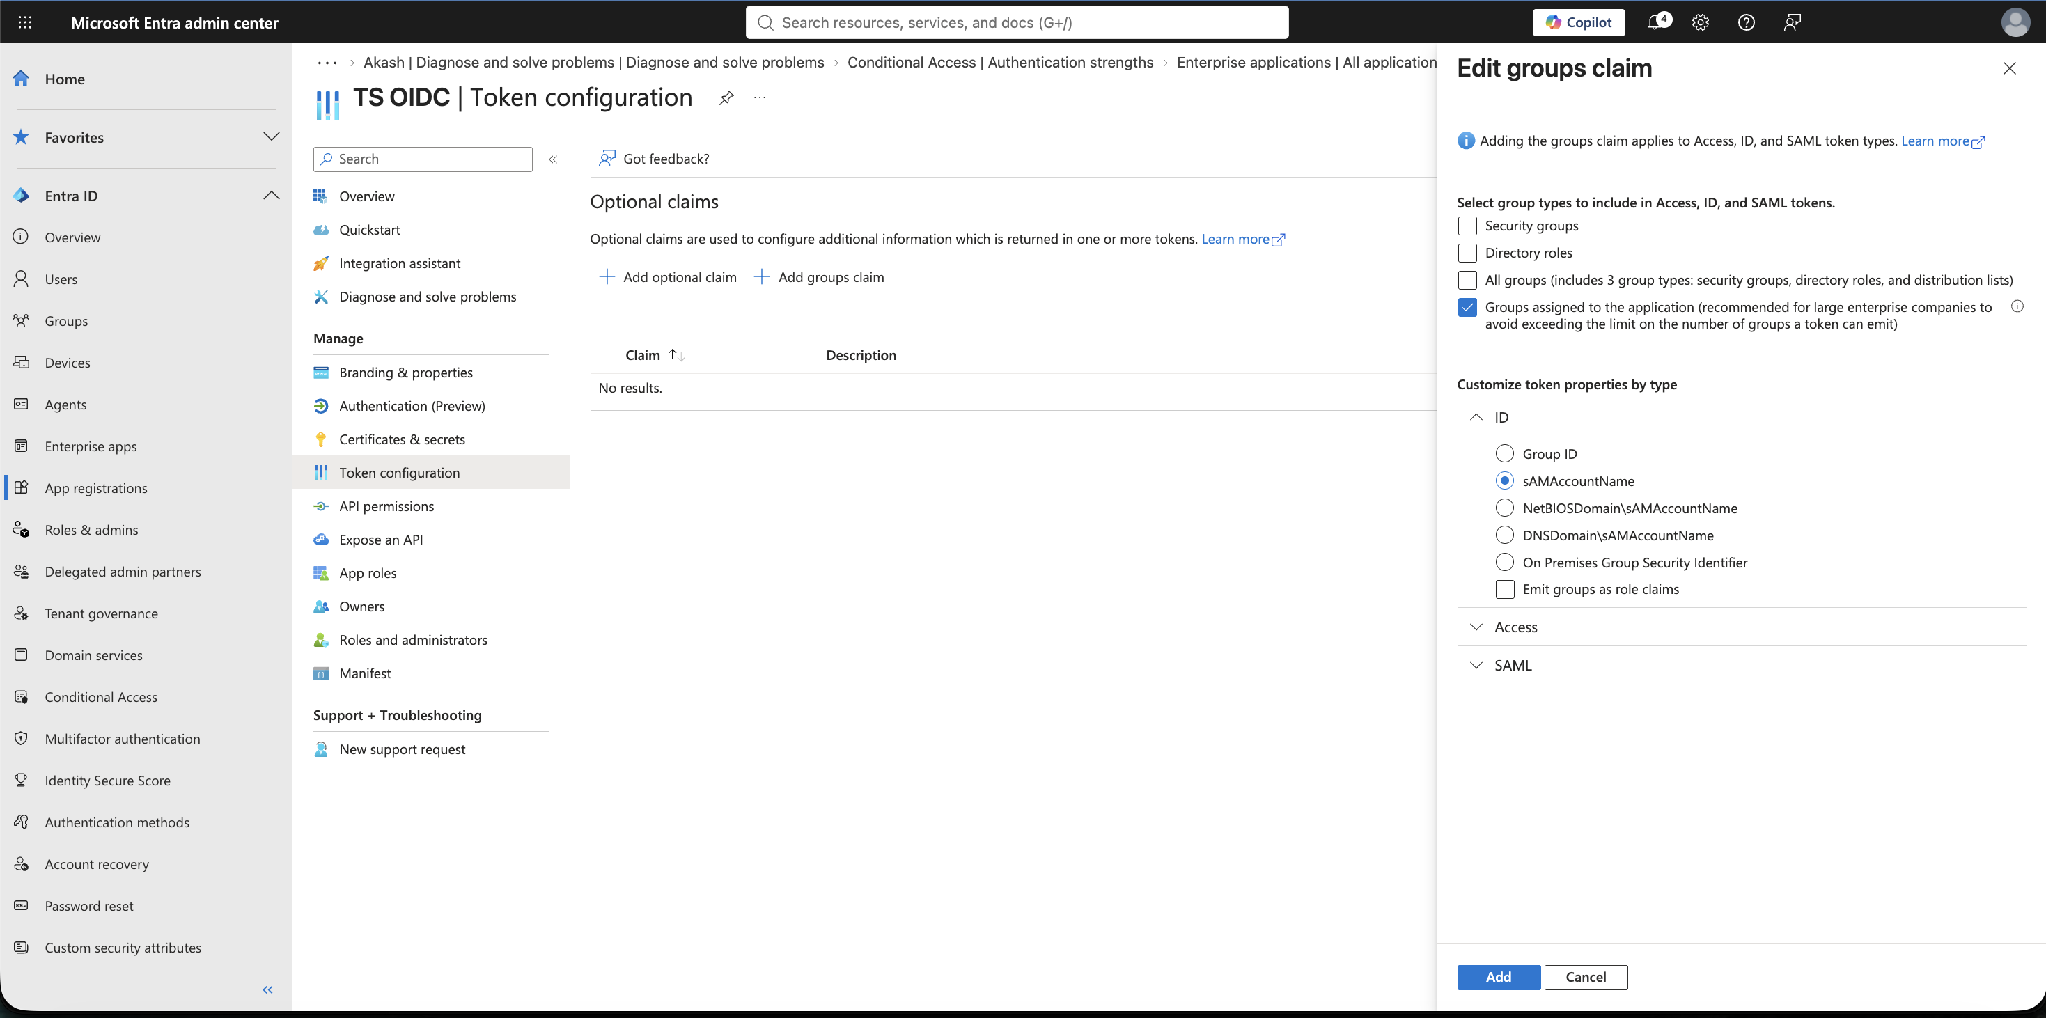
Task: Select the Group ID radio button
Action: pyautogui.click(x=1505, y=454)
